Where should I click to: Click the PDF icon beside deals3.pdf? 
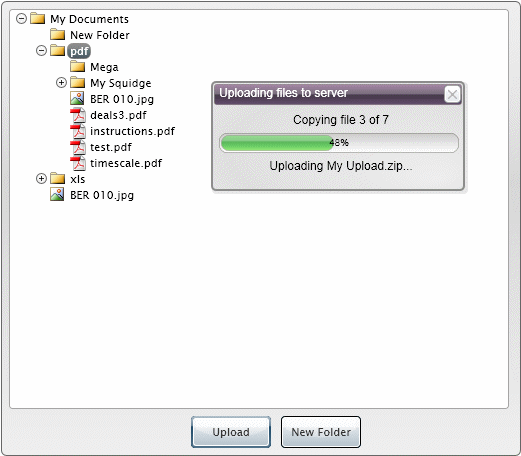coord(78,115)
